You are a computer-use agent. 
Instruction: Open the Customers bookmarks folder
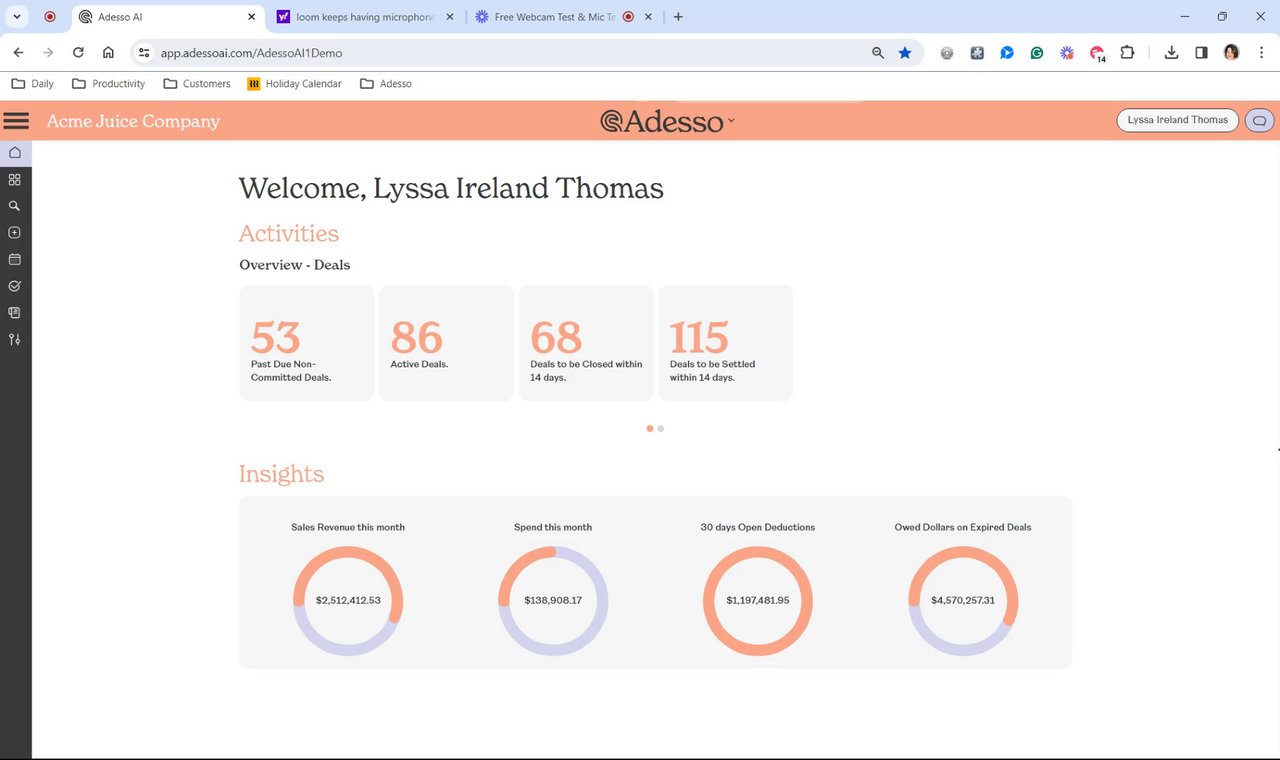coord(197,84)
